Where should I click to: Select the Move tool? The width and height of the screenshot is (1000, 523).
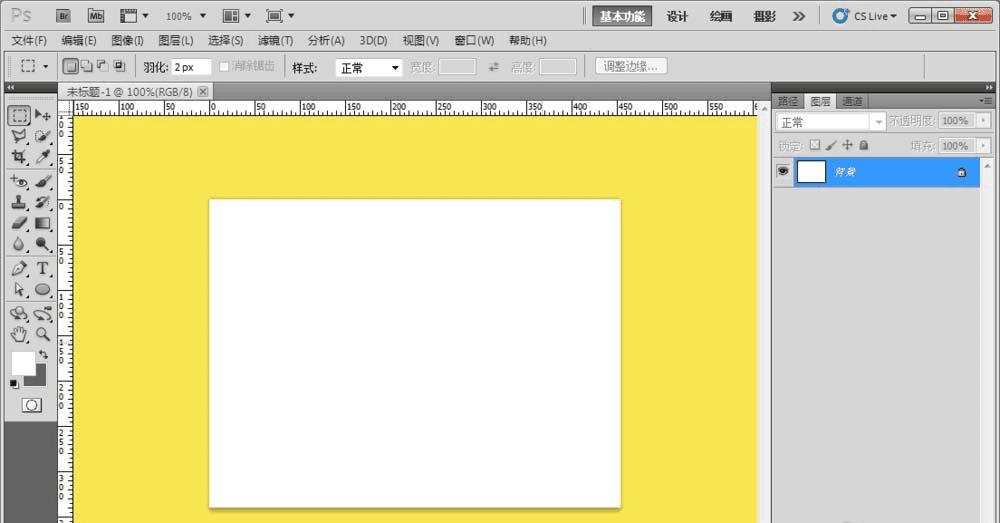coord(43,115)
